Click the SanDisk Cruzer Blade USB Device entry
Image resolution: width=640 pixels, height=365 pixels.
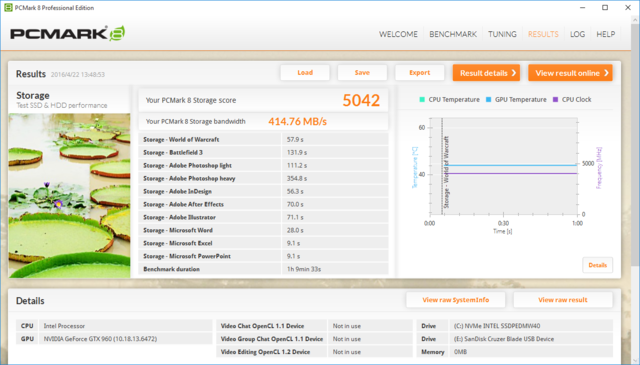[x=504, y=339]
